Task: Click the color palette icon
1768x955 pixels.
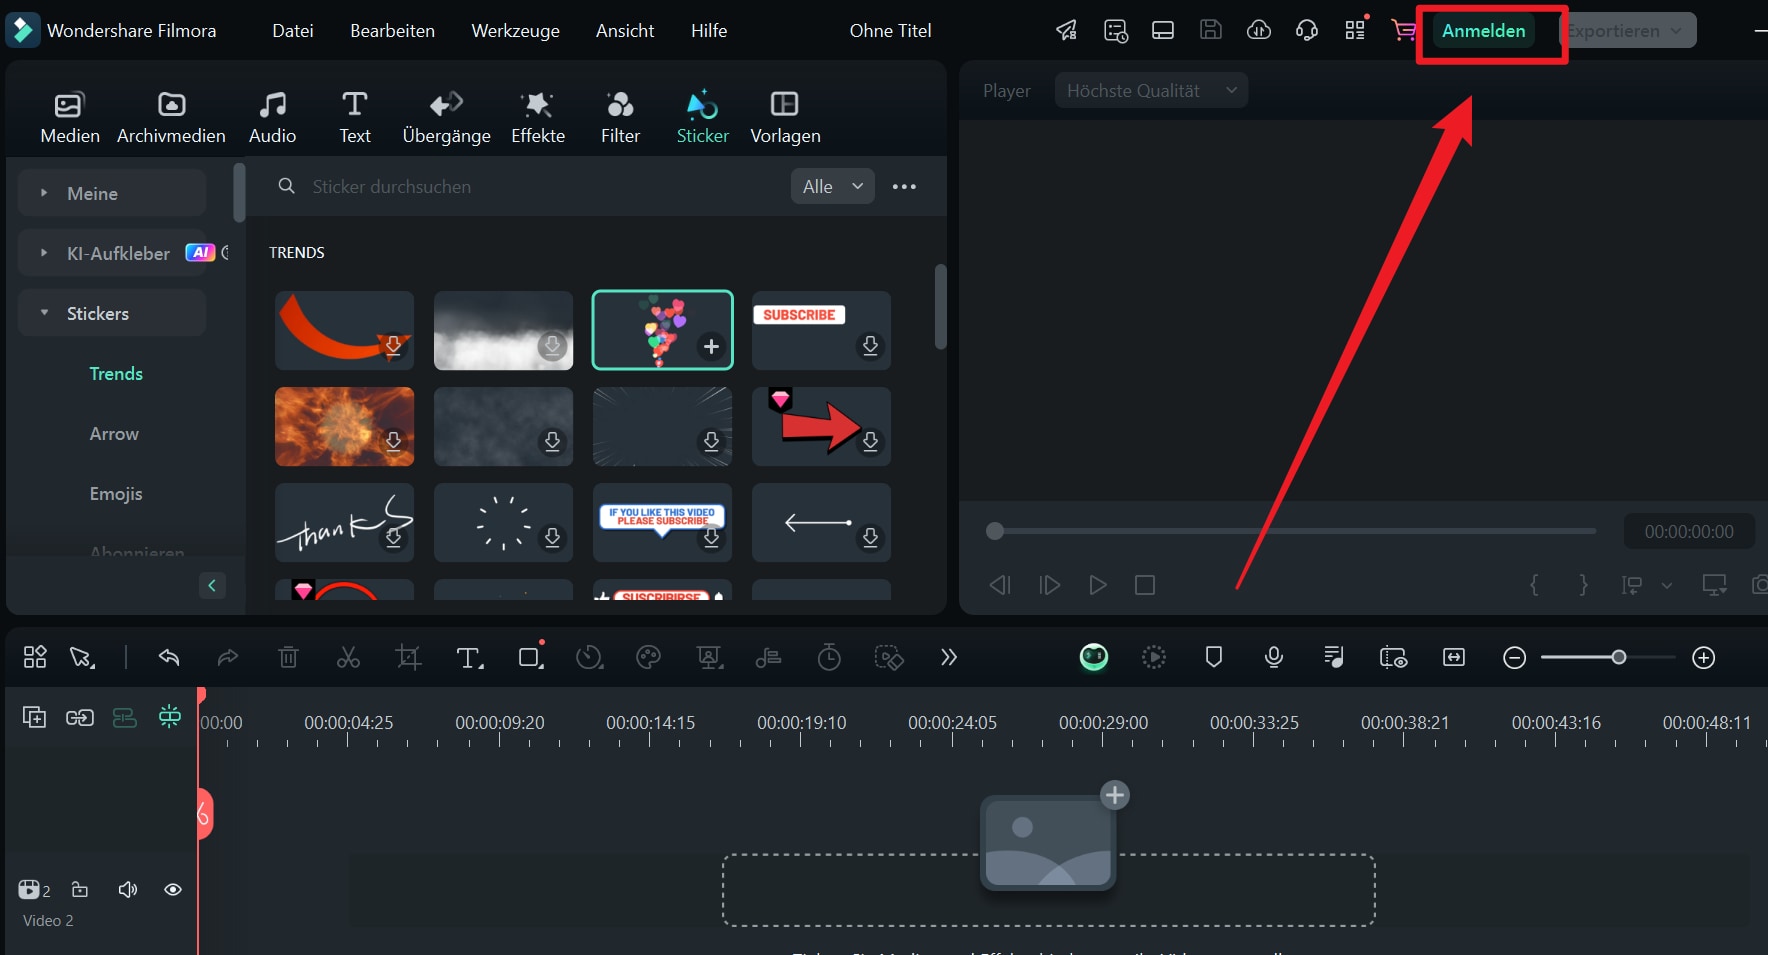Action: 649,657
